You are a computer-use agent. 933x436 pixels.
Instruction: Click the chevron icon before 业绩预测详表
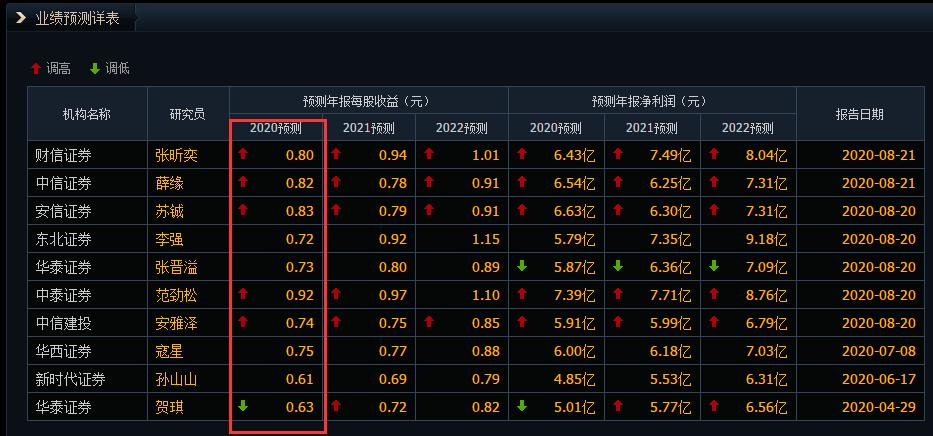pos(21,18)
